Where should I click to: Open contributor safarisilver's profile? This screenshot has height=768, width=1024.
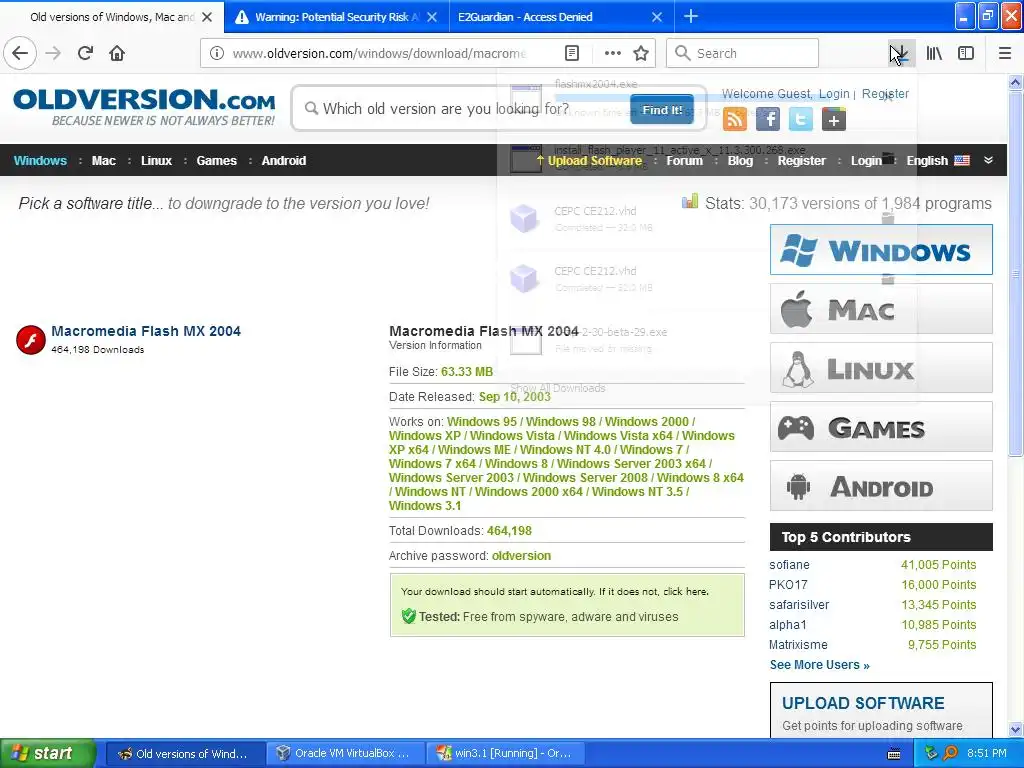point(799,605)
